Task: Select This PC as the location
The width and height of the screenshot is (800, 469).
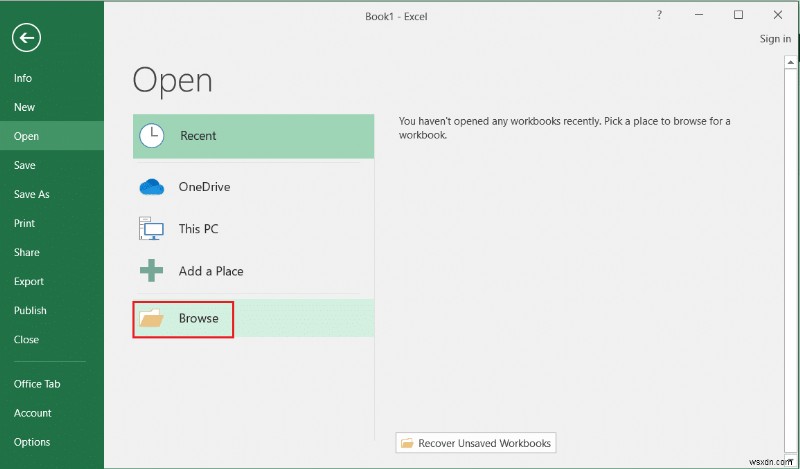Action: (198, 229)
